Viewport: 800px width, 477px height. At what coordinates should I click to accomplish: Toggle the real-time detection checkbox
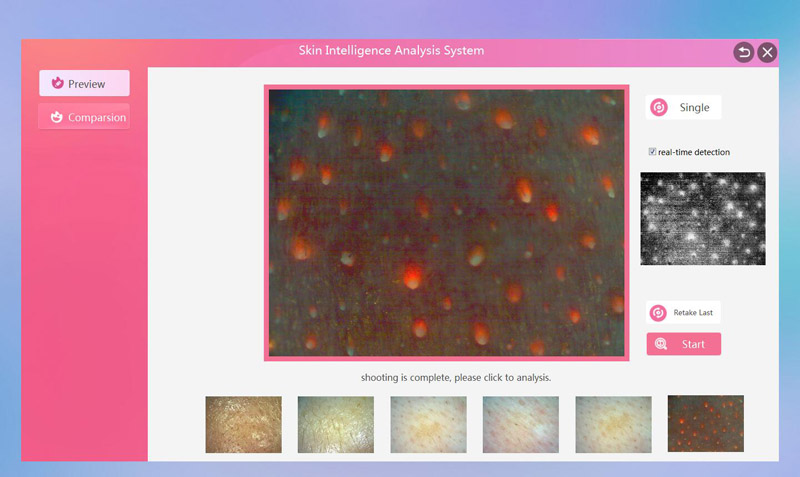tap(652, 152)
